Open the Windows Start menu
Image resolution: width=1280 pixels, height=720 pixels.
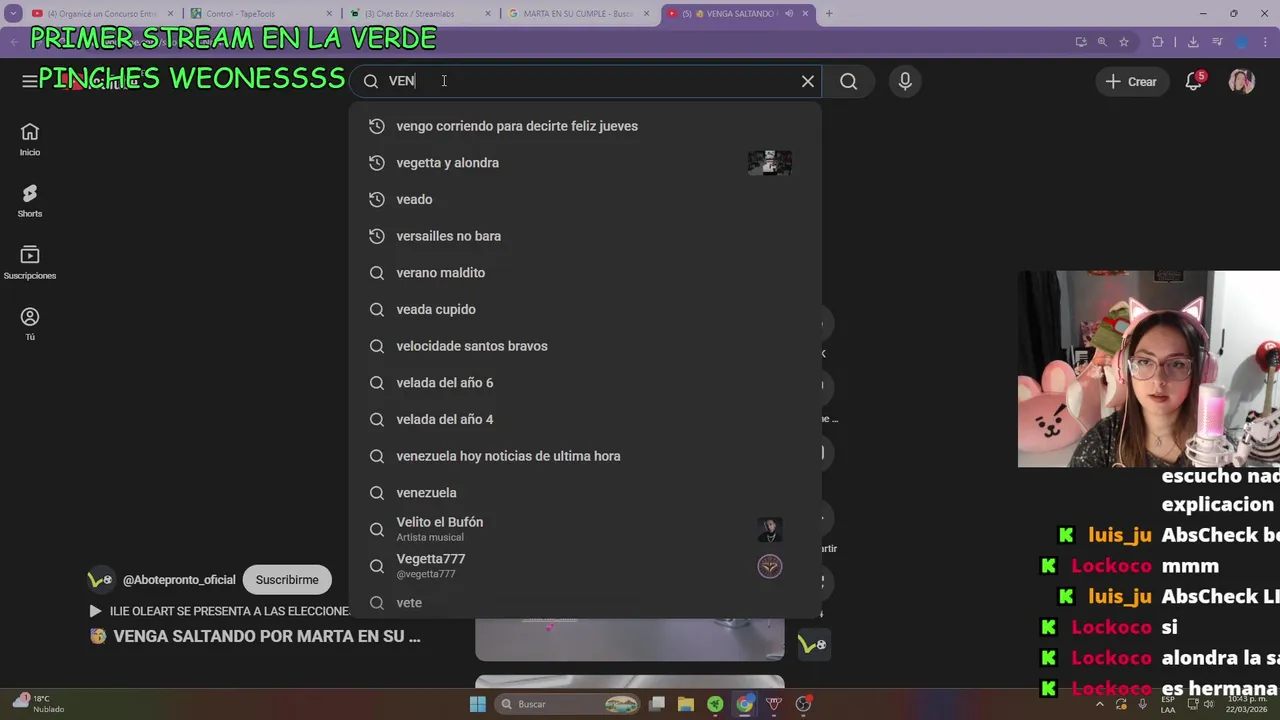point(478,704)
